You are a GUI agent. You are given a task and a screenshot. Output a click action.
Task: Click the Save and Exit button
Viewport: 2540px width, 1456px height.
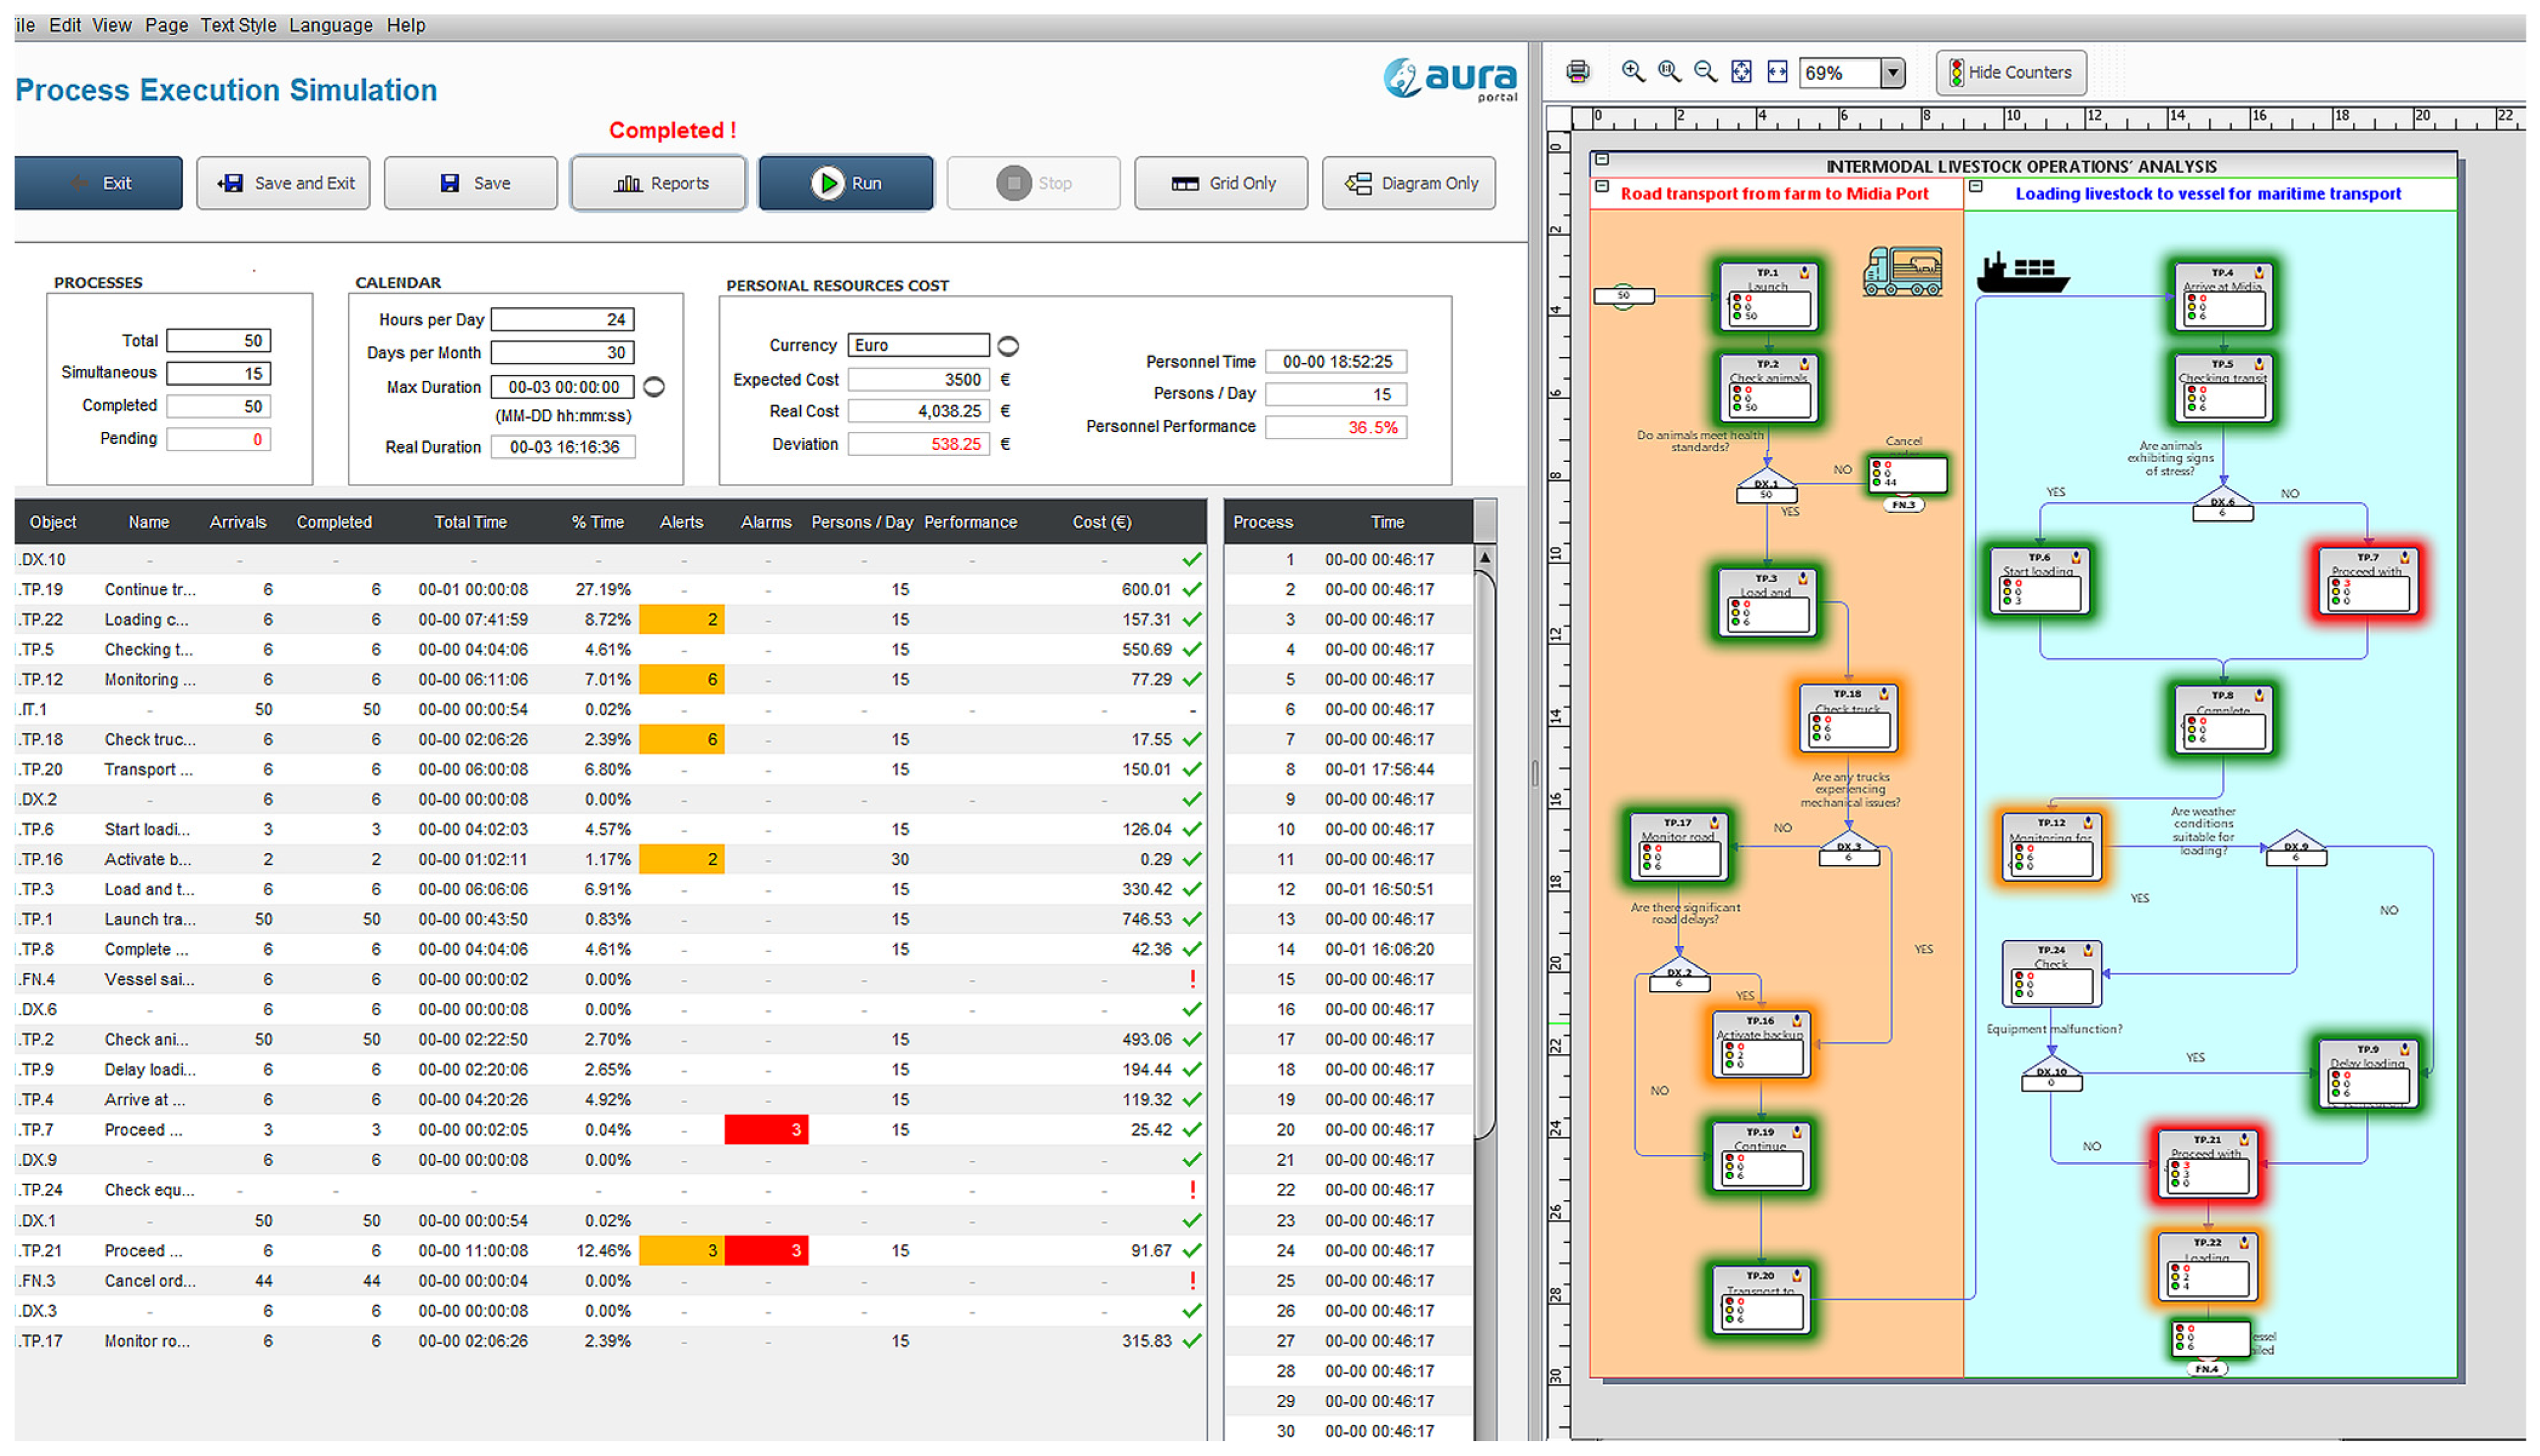pyautogui.click(x=283, y=183)
